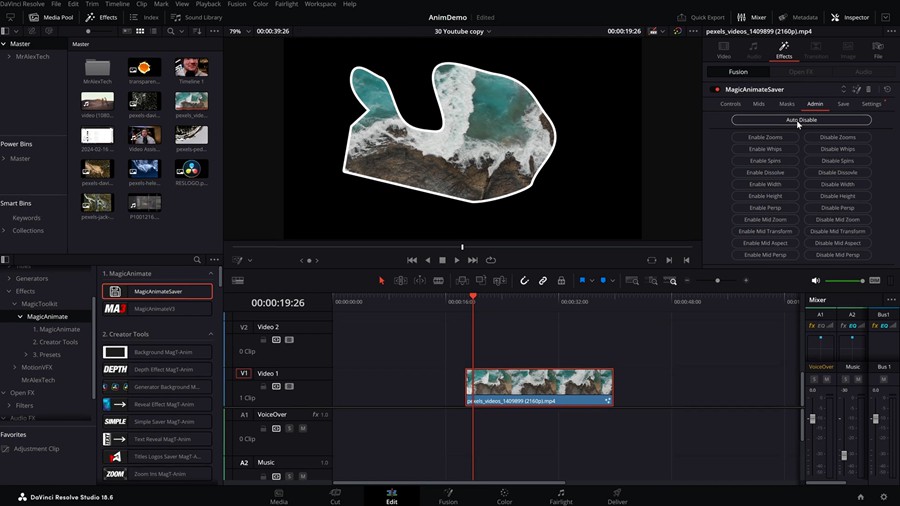Toggle timeline snapping magnet icon

click(x=524, y=281)
